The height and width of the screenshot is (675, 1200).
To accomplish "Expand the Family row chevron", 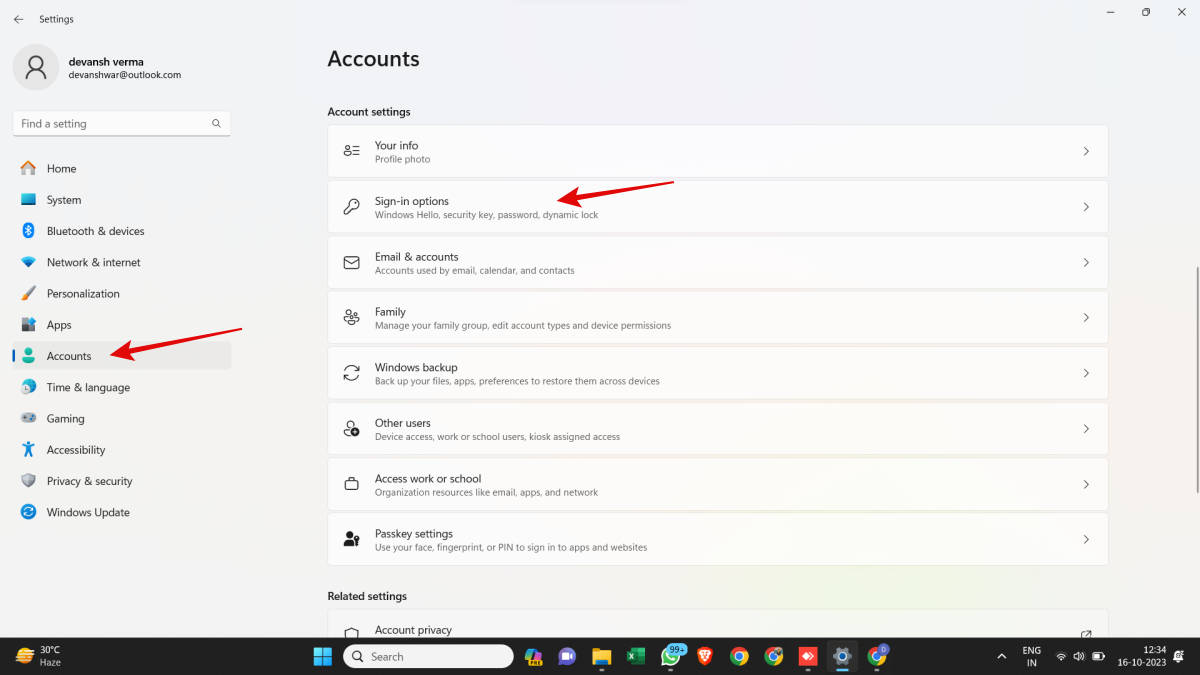I will click(x=1086, y=318).
